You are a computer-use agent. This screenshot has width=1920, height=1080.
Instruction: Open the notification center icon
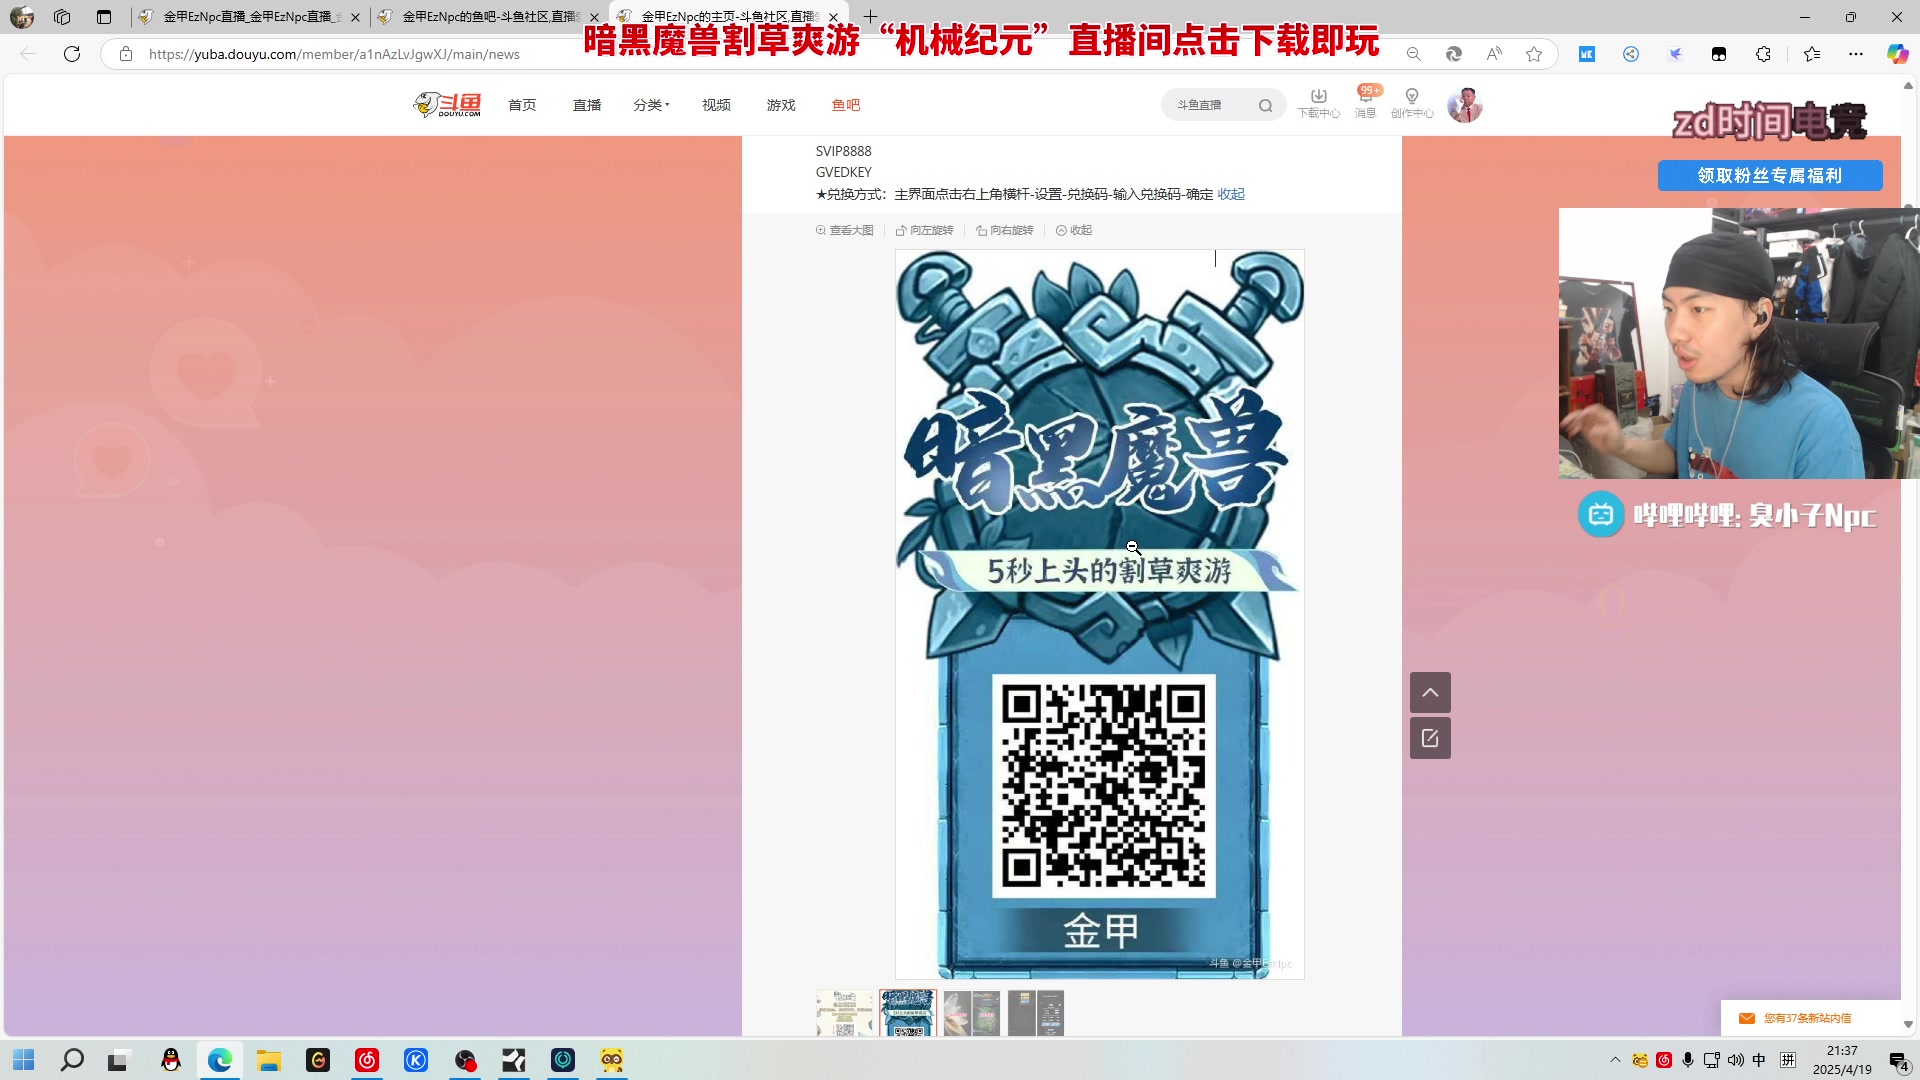click(1899, 1061)
